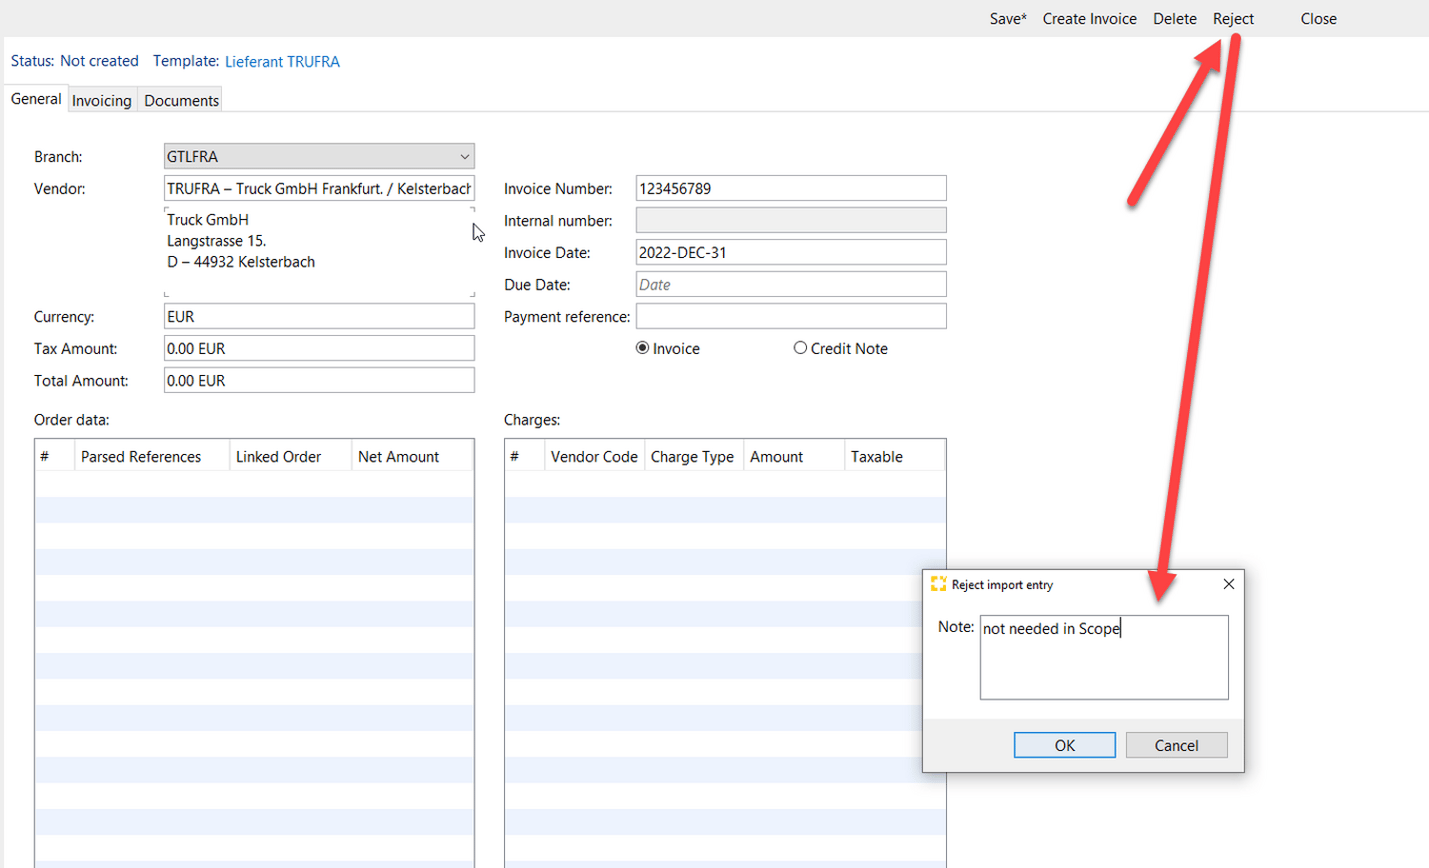1429x868 pixels.
Task: Click the Note text area in dialog
Action: (x=1104, y=657)
